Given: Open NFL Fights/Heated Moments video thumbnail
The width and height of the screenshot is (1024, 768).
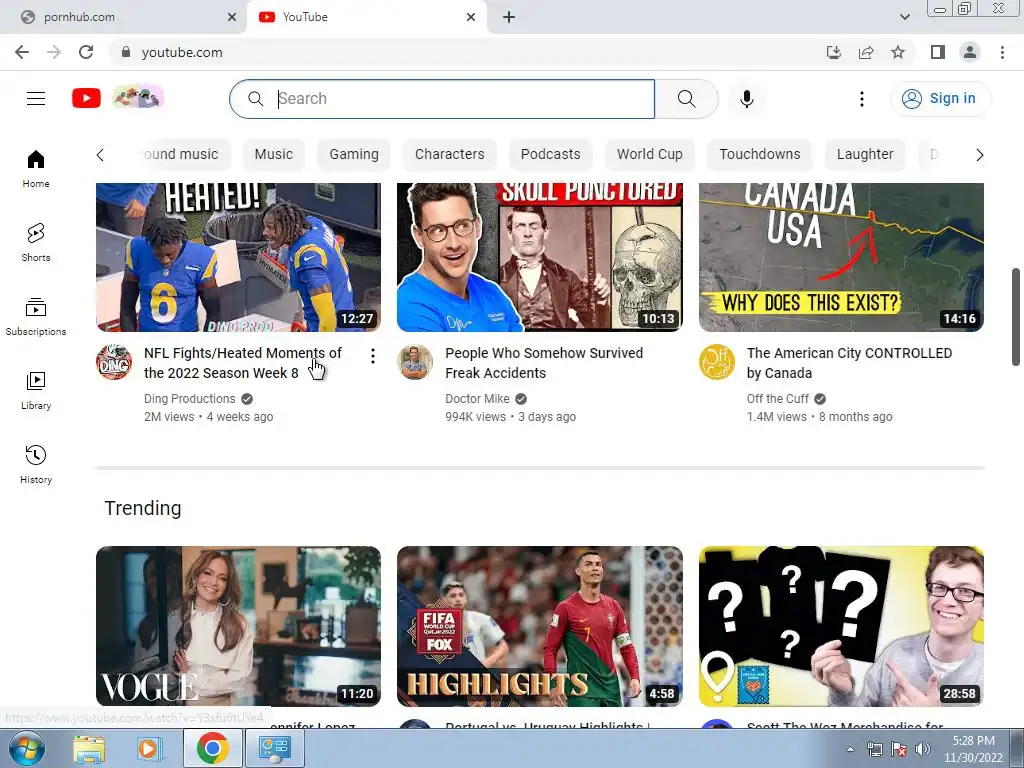Looking at the screenshot, I should pyautogui.click(x=238, y=257).
